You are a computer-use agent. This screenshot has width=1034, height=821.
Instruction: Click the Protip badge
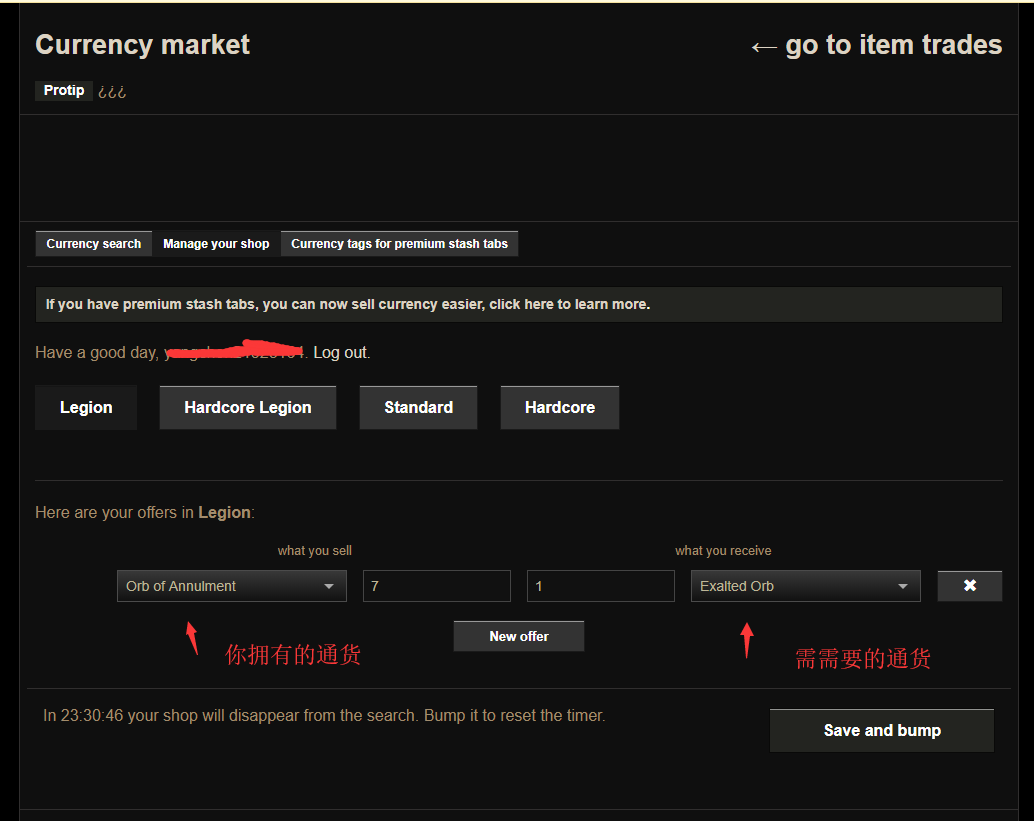pos(64,91)
